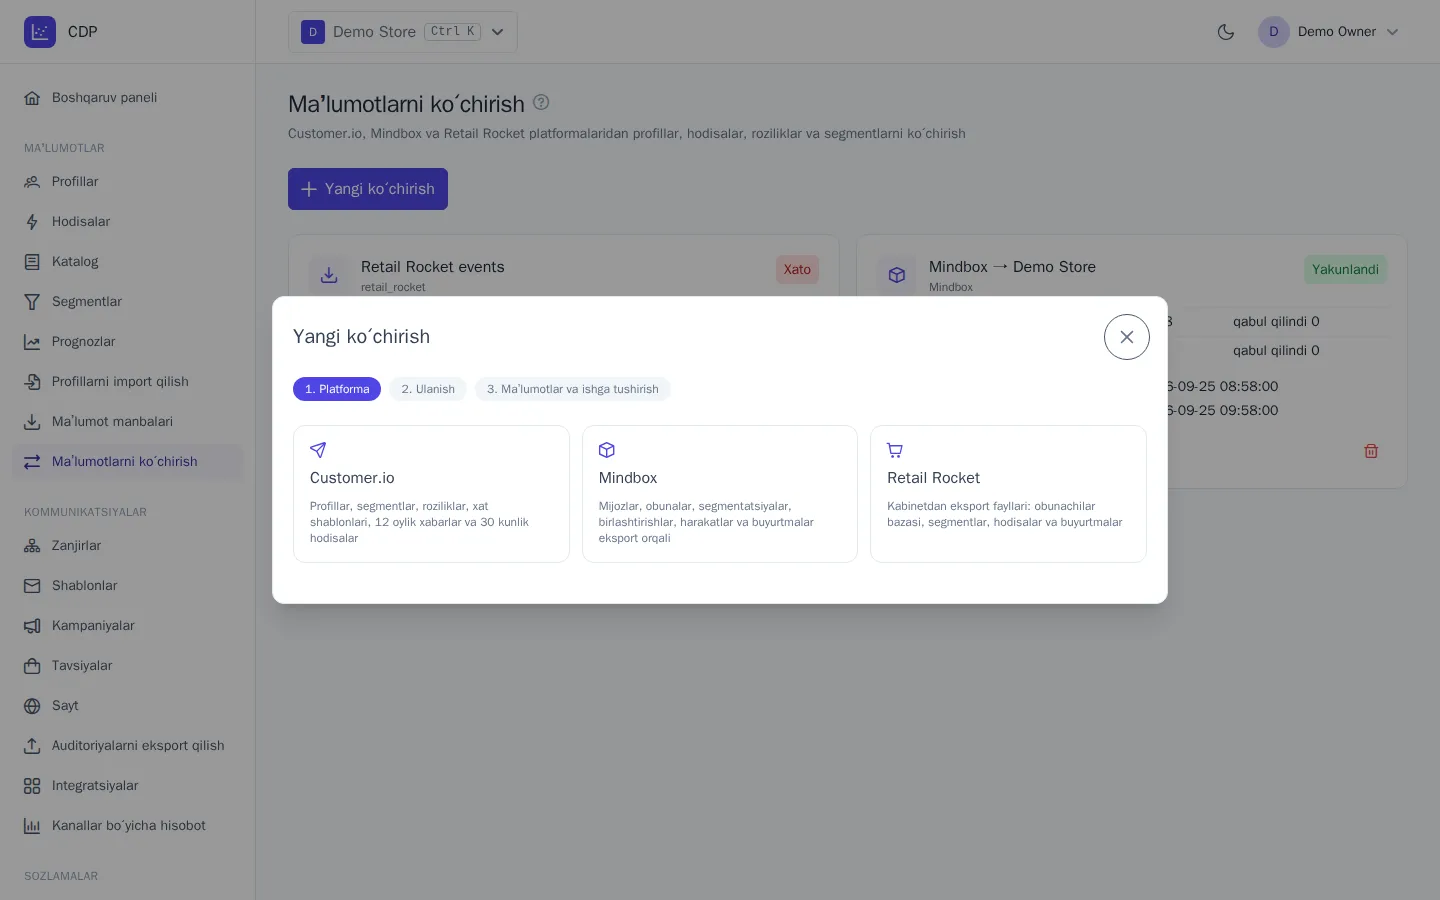The height and width of the screenshot is (900, 1440).
Task: Open Ma'lumot manbalari in the sidebar
Action: tap(128, 422)
